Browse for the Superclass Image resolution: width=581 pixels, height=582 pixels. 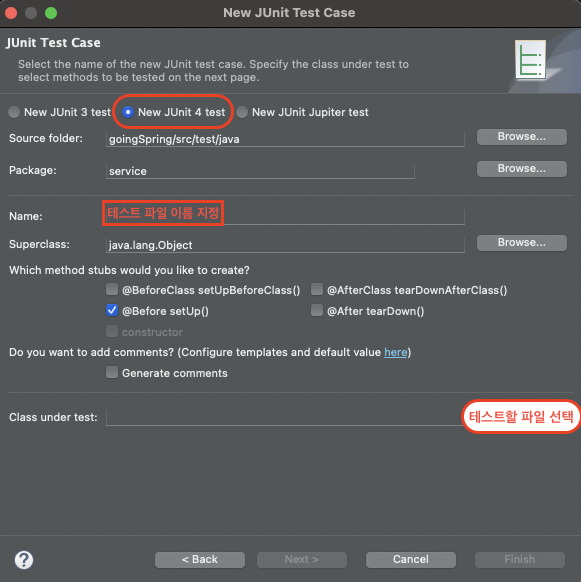point(522,243)
